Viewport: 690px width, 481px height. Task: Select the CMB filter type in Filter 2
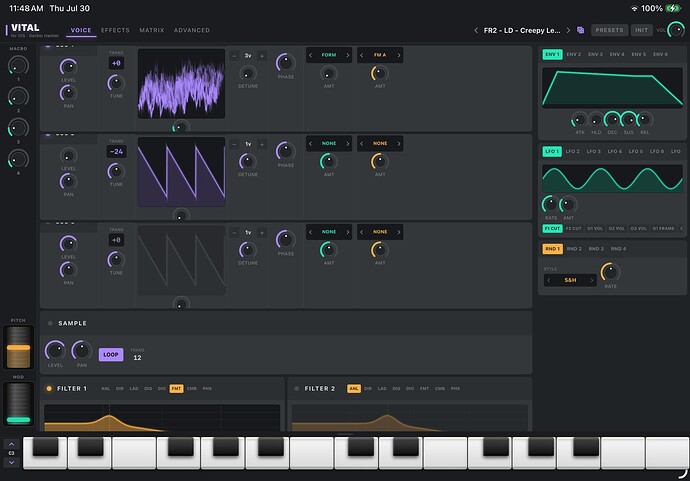pyautogui.click(x=440, y=389)
